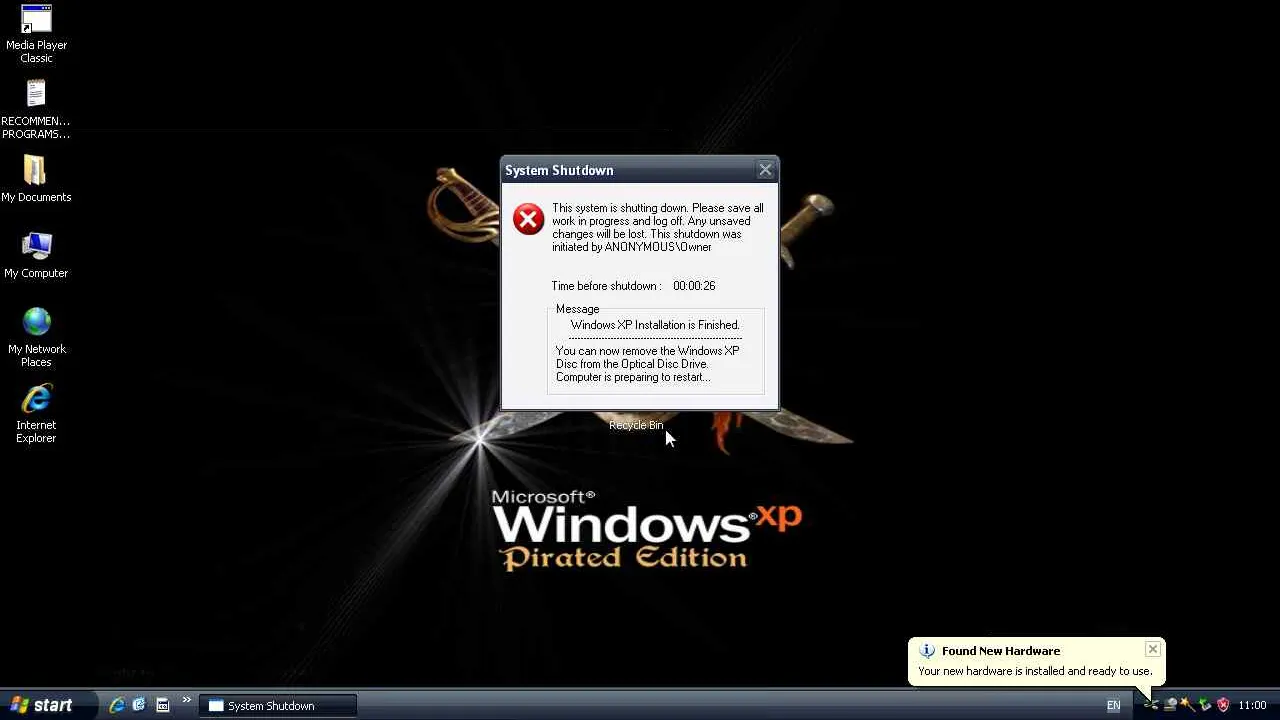The width and height of the screenshot is (1280, 720).
Task: Click the window-shaped Quick Launch icon before the chevron
Action: pos(163,705)
